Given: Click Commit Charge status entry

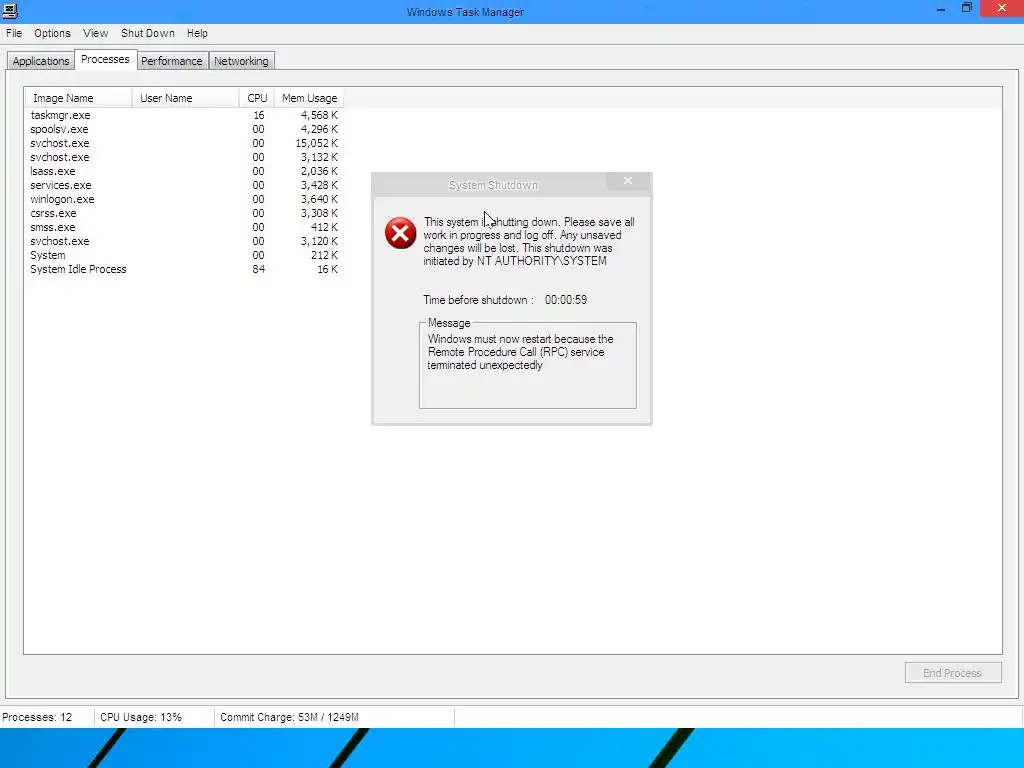Looking at the screenshot, I should [x=289, y=717].
